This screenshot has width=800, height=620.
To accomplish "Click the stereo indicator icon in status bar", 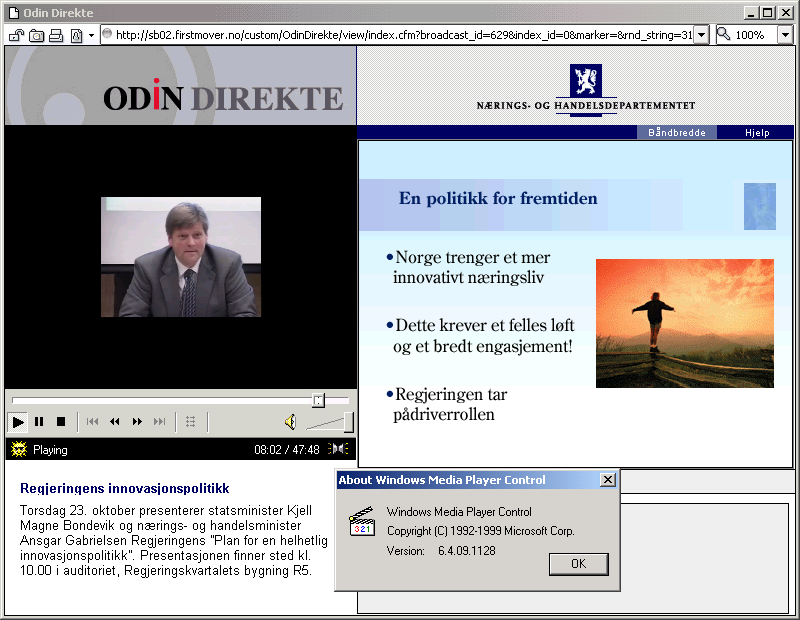I will click(339, 450).
